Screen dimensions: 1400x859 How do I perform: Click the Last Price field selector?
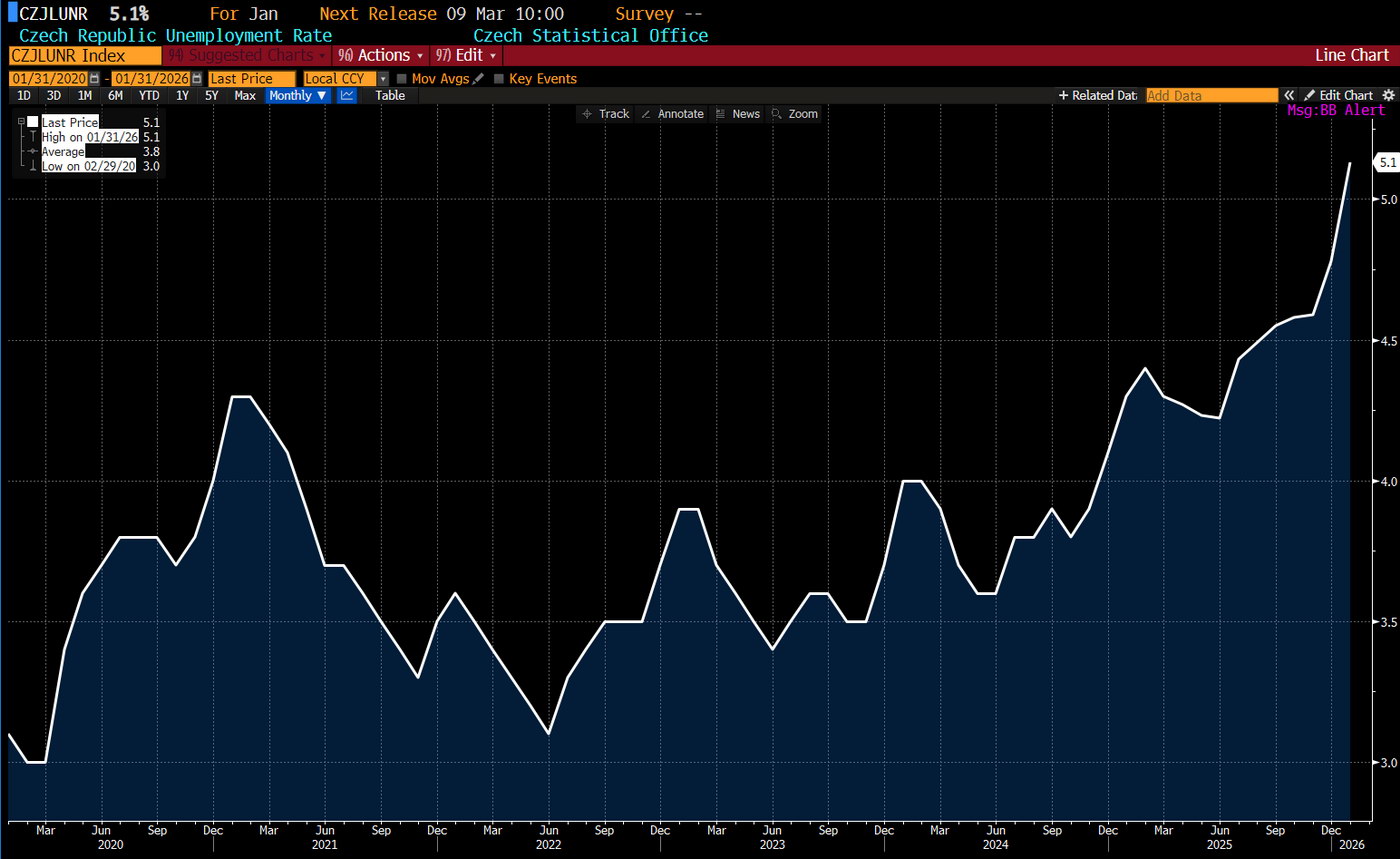coord(252,79)
